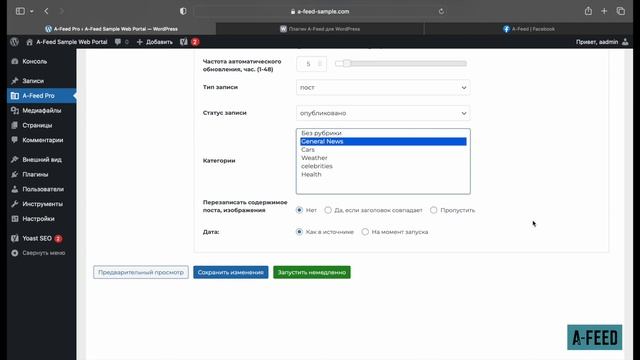The width and height of the screenshot is (640, 360).
Task: Open the comments bubble in admin bar
Action: (118, 42)
